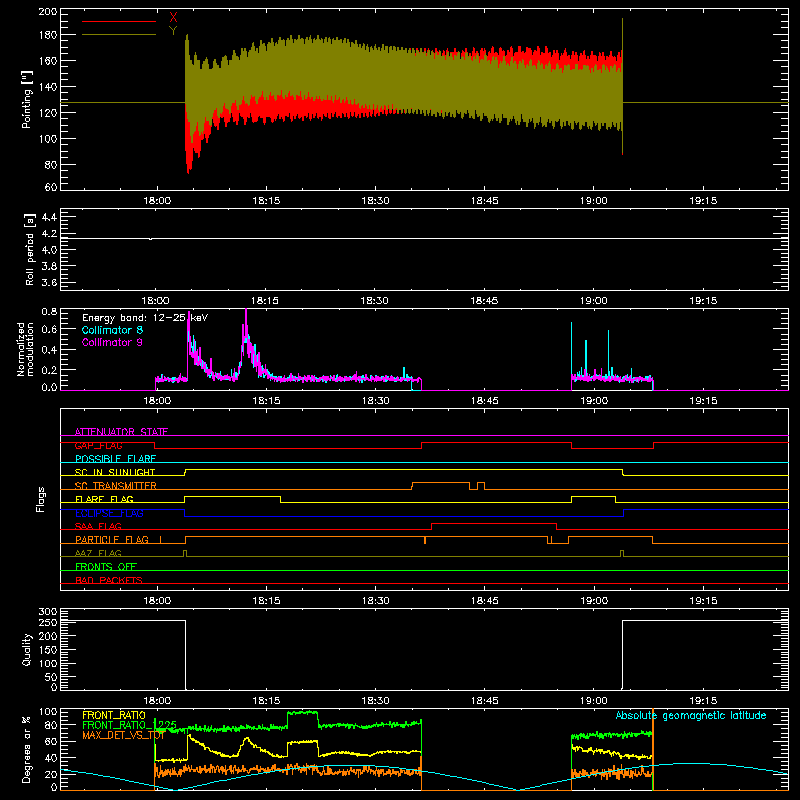800x800 pixels.
Task: Click the olive Y legend line sample
Action: click(x=119, y=35)
